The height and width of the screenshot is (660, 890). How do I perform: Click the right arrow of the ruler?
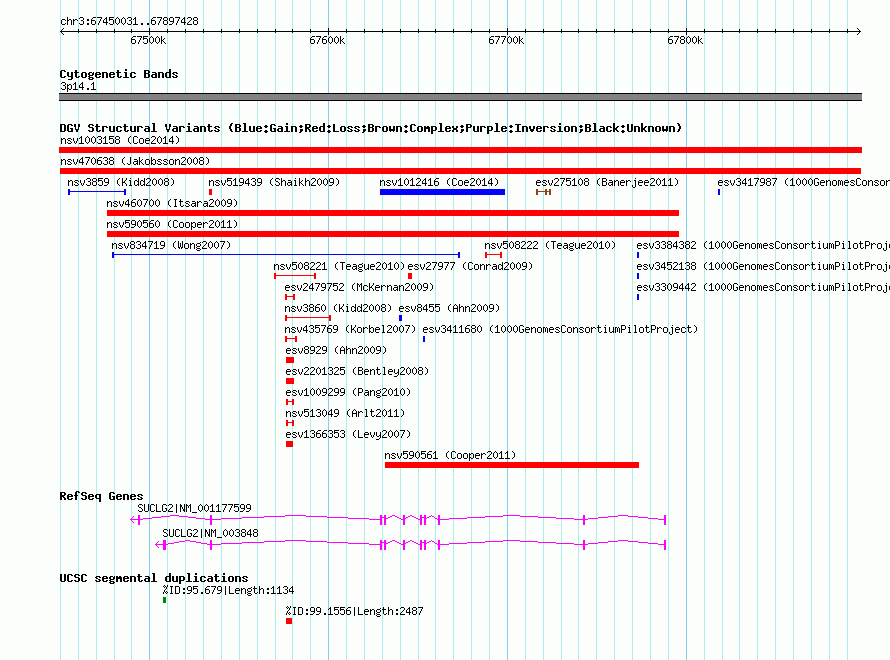click(858, 31)
